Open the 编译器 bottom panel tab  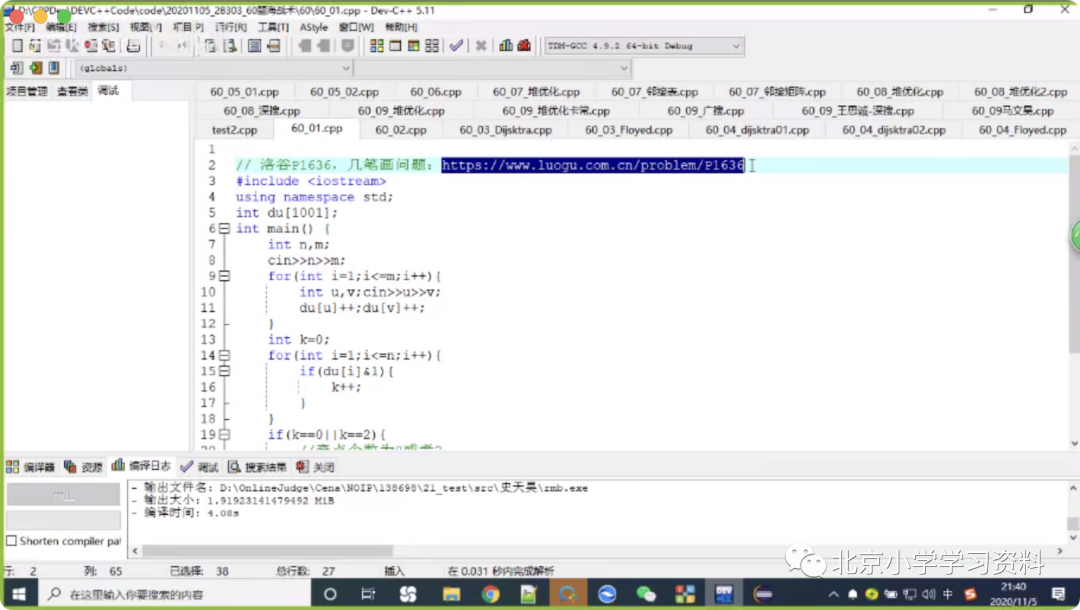click(x=31, y=467)
